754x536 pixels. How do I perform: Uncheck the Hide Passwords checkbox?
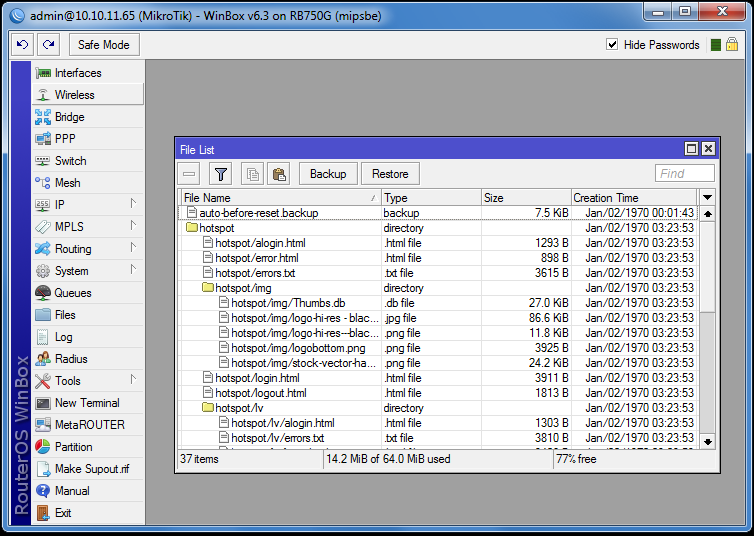tap(612, 45)
